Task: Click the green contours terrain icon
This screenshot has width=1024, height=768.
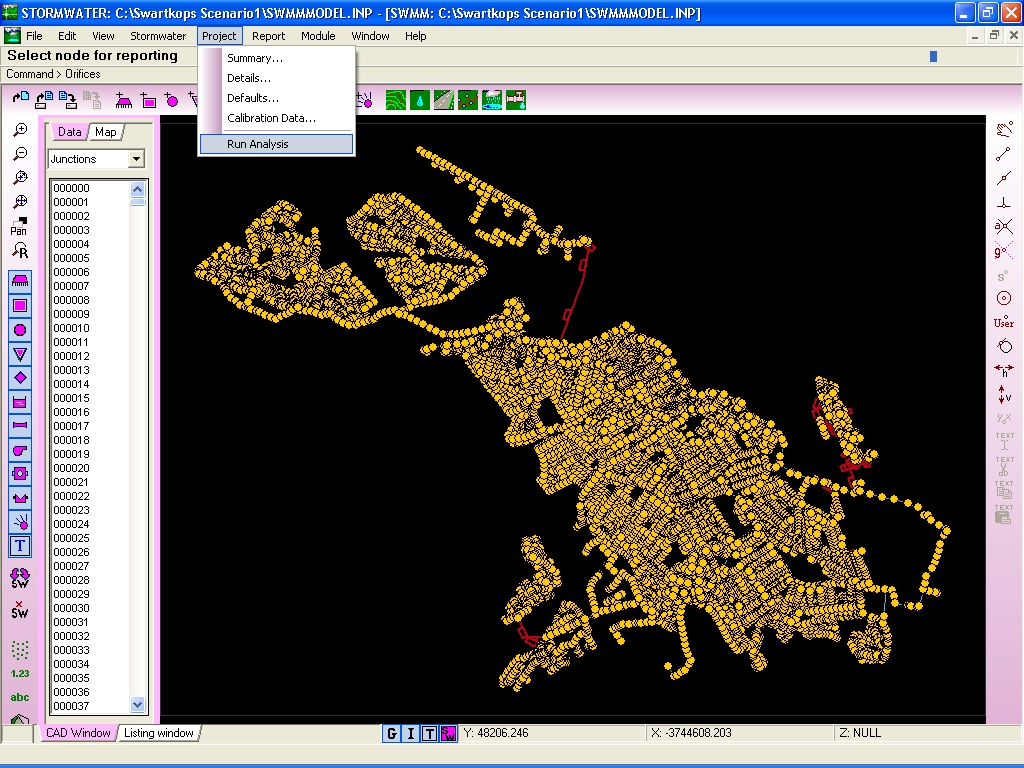Action: coord(396,100)
